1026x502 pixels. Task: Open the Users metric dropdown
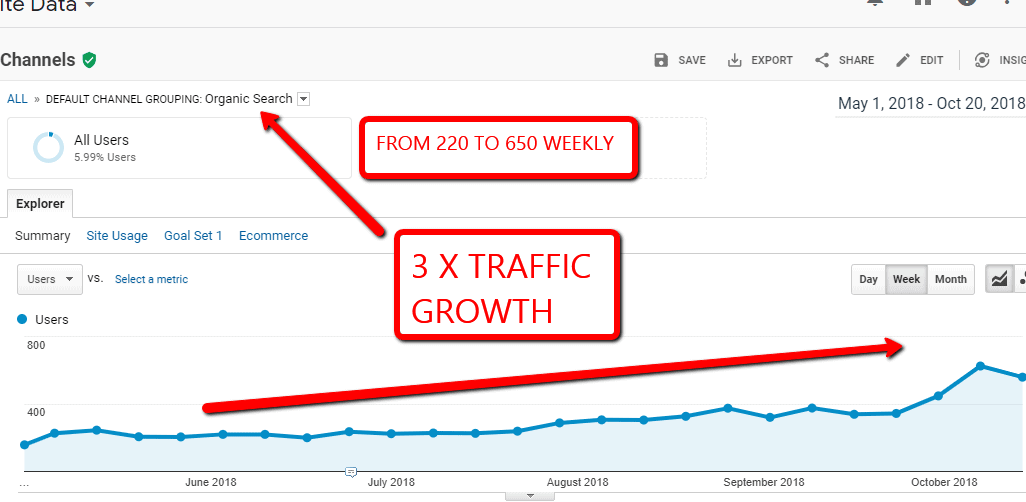click(x=50, y=280)
